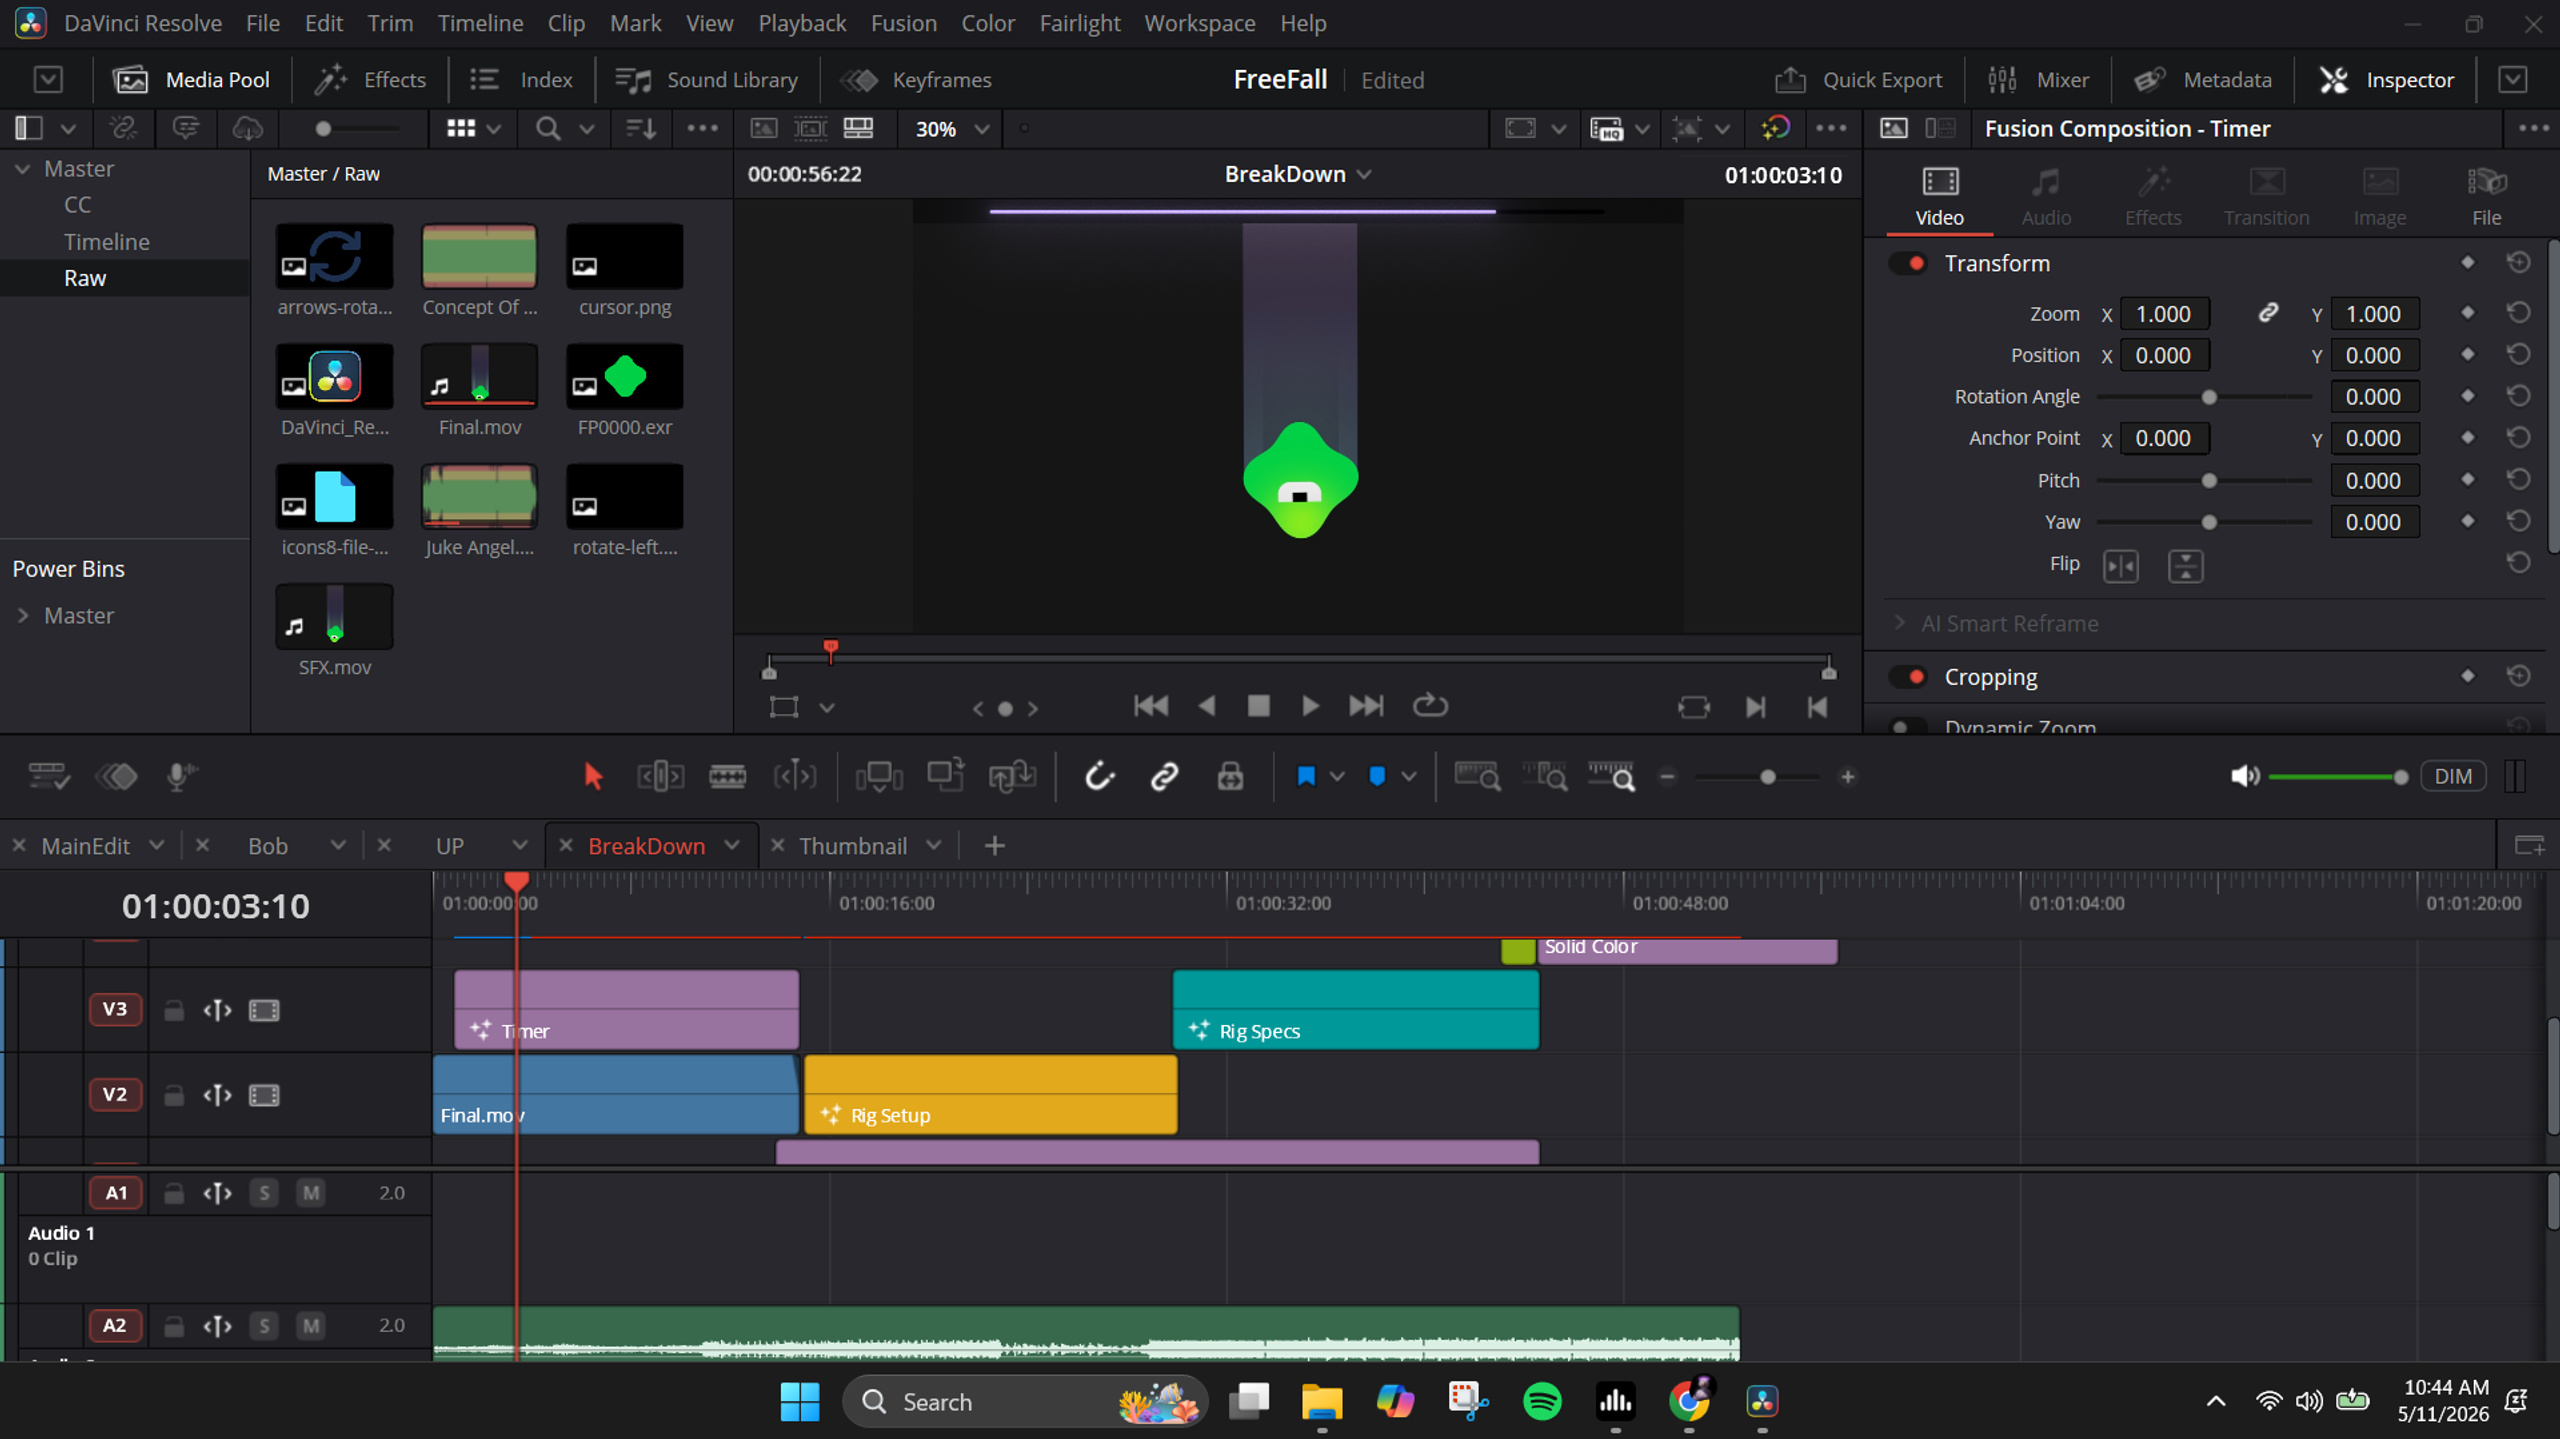Image resolution: width=2560 pixels, height=1439 pixels.
Task: Open the 30% viewer zoom dropdown
Action: pos(952,129)
